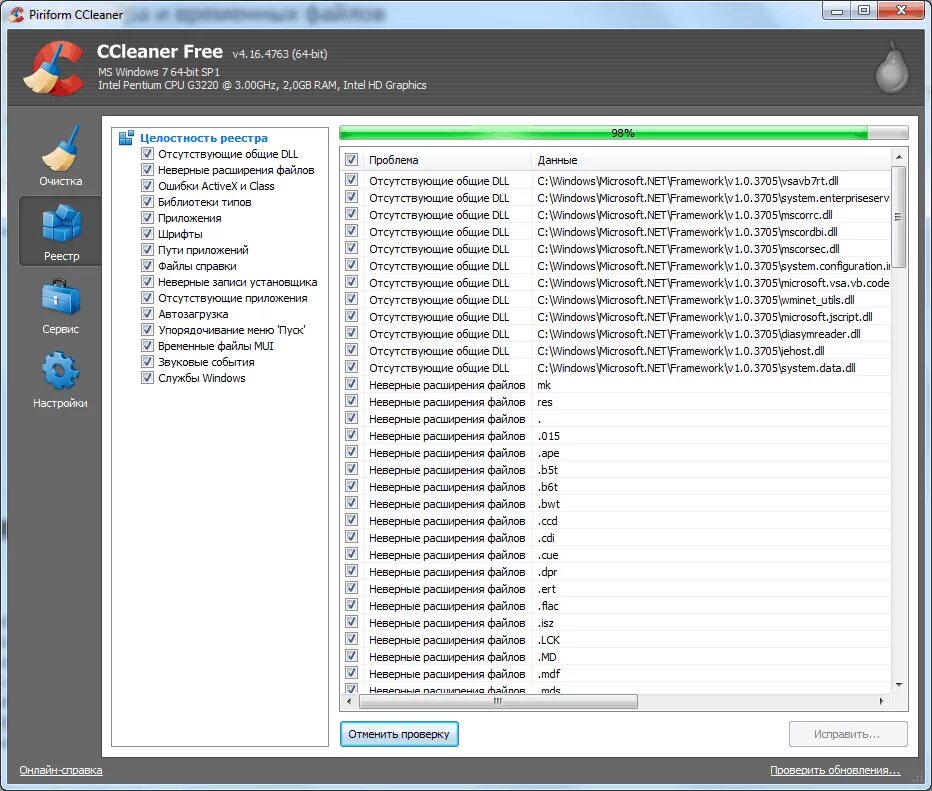Toggle Шрифты checkbox
This screenshot has height=791, width=932.
pos(147,234)
